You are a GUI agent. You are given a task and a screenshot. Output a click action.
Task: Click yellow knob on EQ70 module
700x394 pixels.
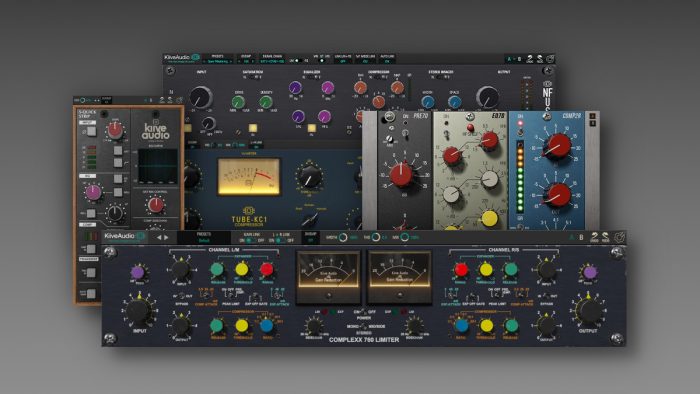489,219
